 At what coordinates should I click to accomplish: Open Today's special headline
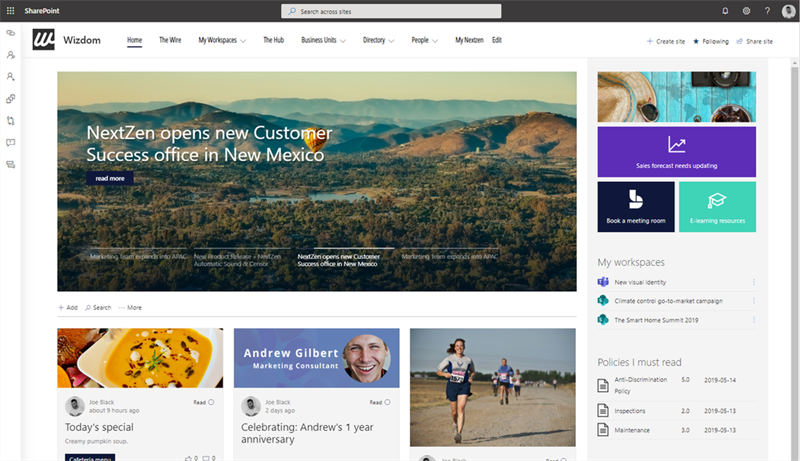pos(99,427)
